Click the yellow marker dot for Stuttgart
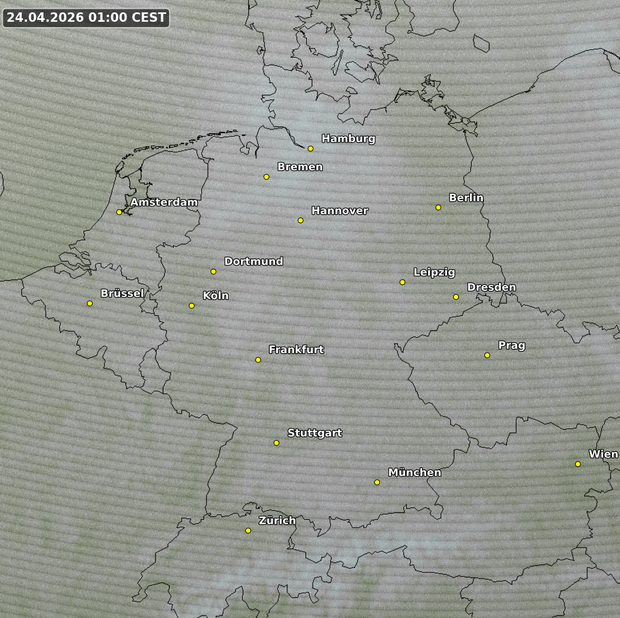 [x=277, y=442]
